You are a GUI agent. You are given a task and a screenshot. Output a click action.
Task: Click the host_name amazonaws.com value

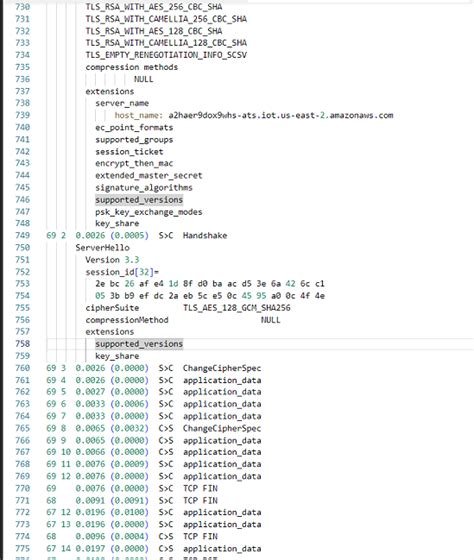tap(281, 115)
